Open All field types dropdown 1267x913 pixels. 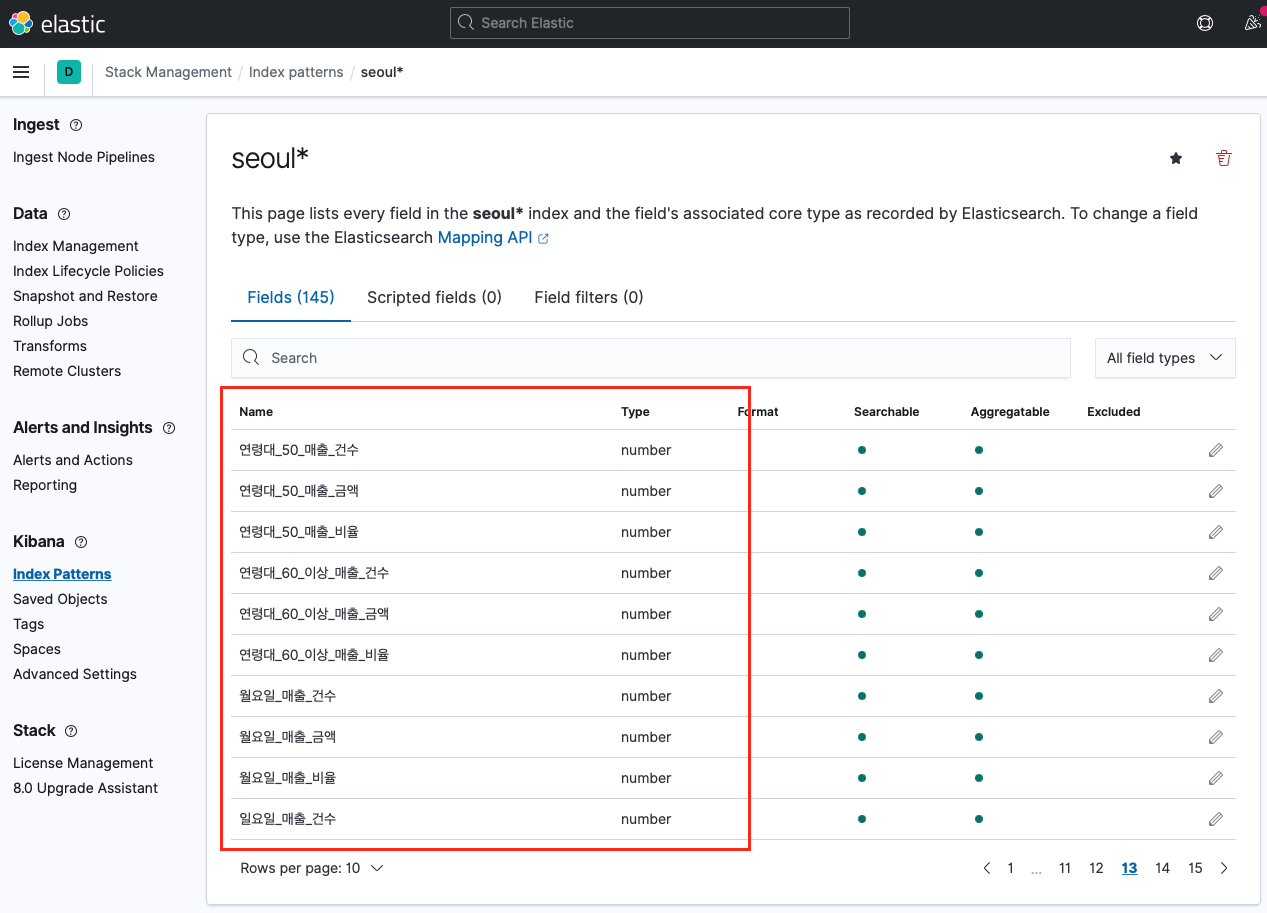1165,358
